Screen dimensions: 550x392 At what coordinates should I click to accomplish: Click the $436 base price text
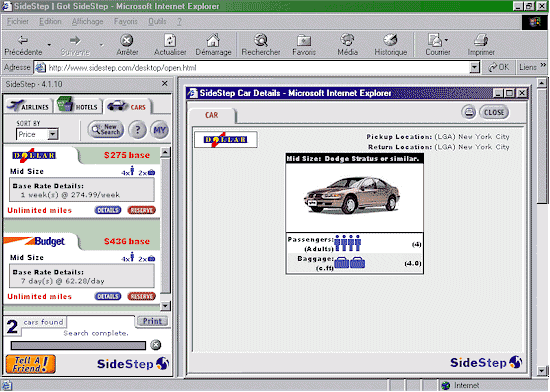[x=127, y=241]
